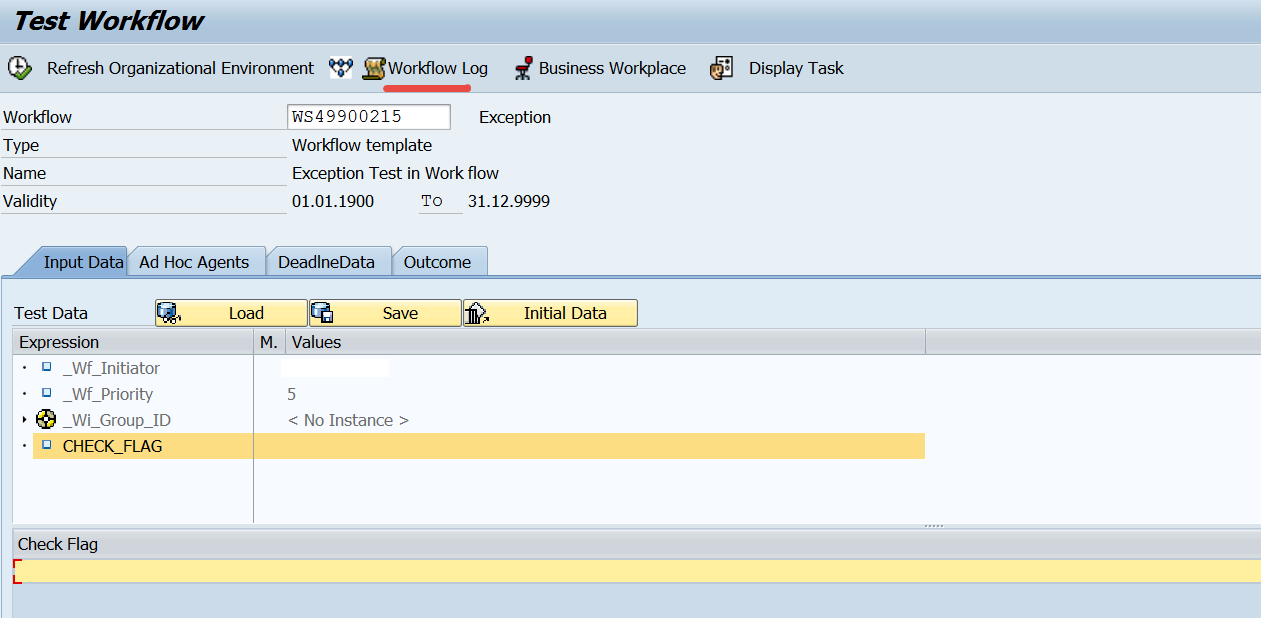Viewport: 1261px width, 618px height.
Task: Click the Initial Data button
Action: tap(550, 313)
